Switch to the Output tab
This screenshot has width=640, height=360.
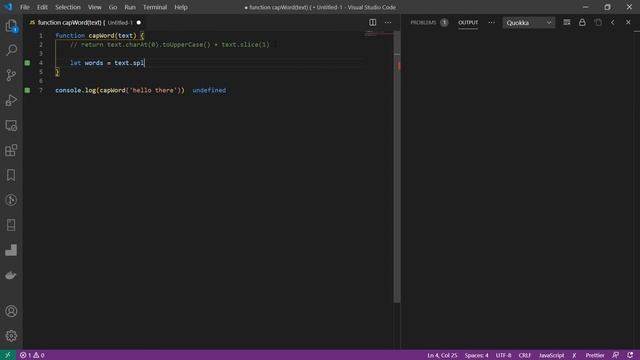tap(468, 22)
